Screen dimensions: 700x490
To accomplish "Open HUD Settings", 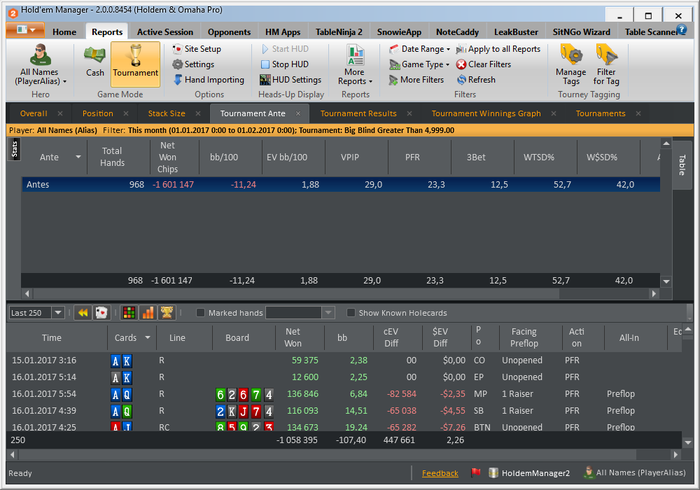I will (x=291, y=79).
